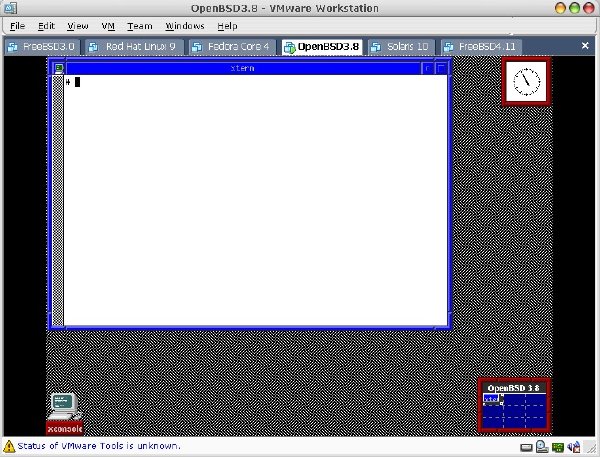Open the Team menu
This screenshot has width=600, height=457.
(140, 26)
